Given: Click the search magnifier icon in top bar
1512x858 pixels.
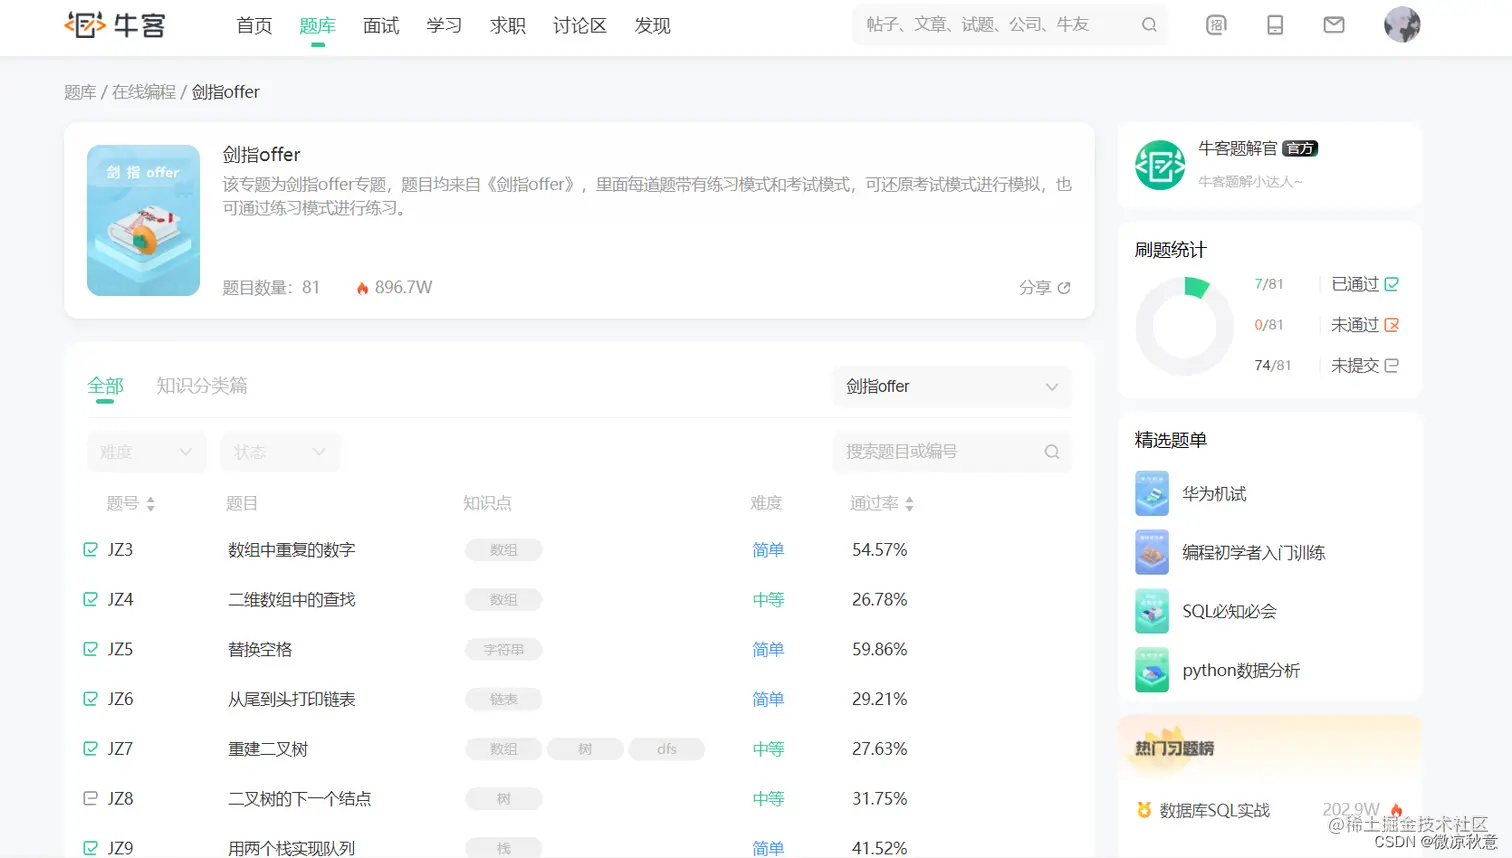Looking at the screenshot, I should pyautogui.click(x=1149, y=25).
